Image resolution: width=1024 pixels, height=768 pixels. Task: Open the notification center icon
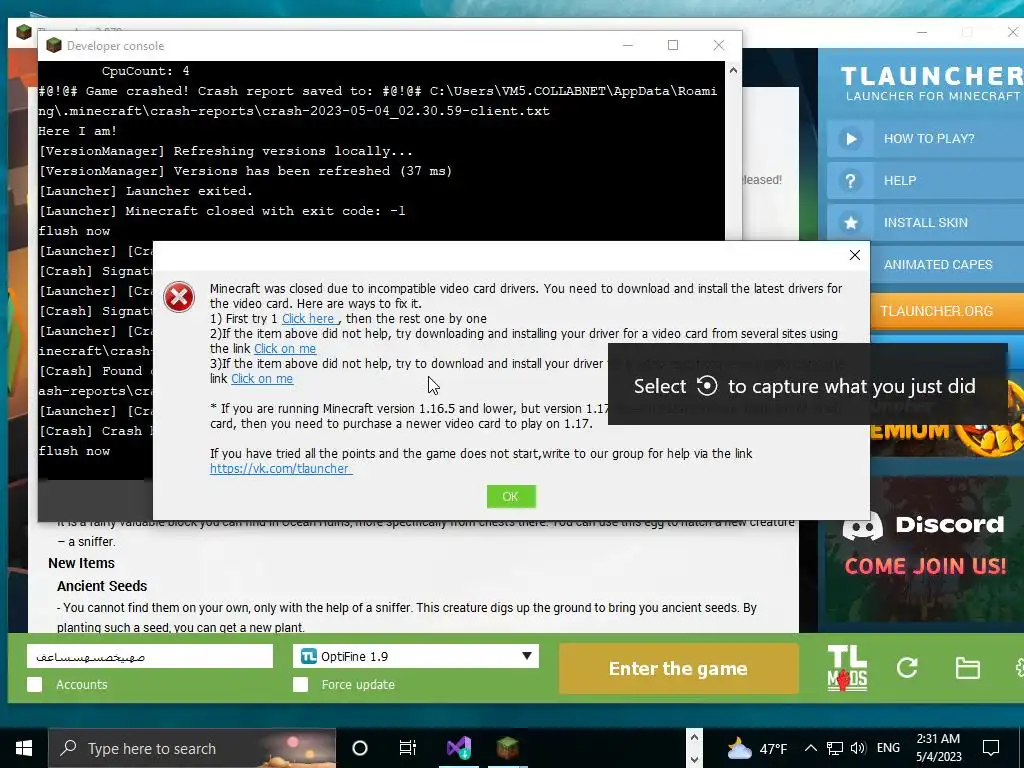click(x=991, y=748)
